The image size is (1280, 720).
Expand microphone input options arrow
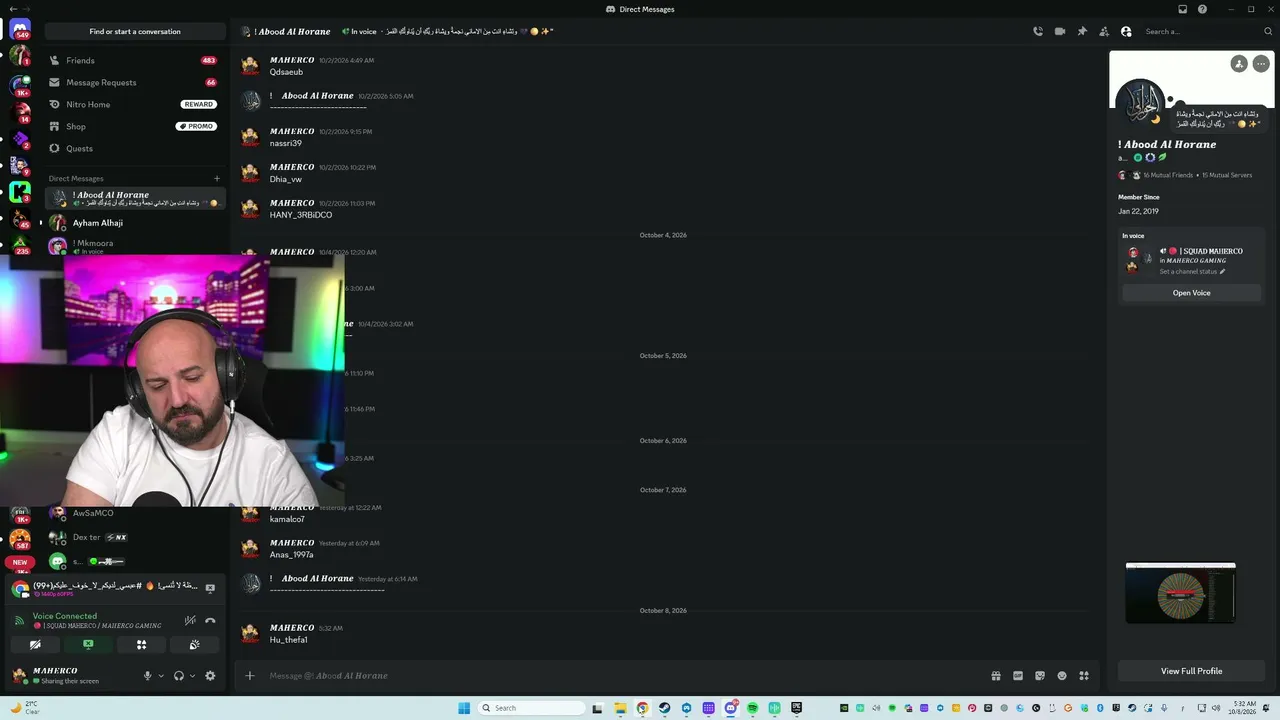point(161,676)
